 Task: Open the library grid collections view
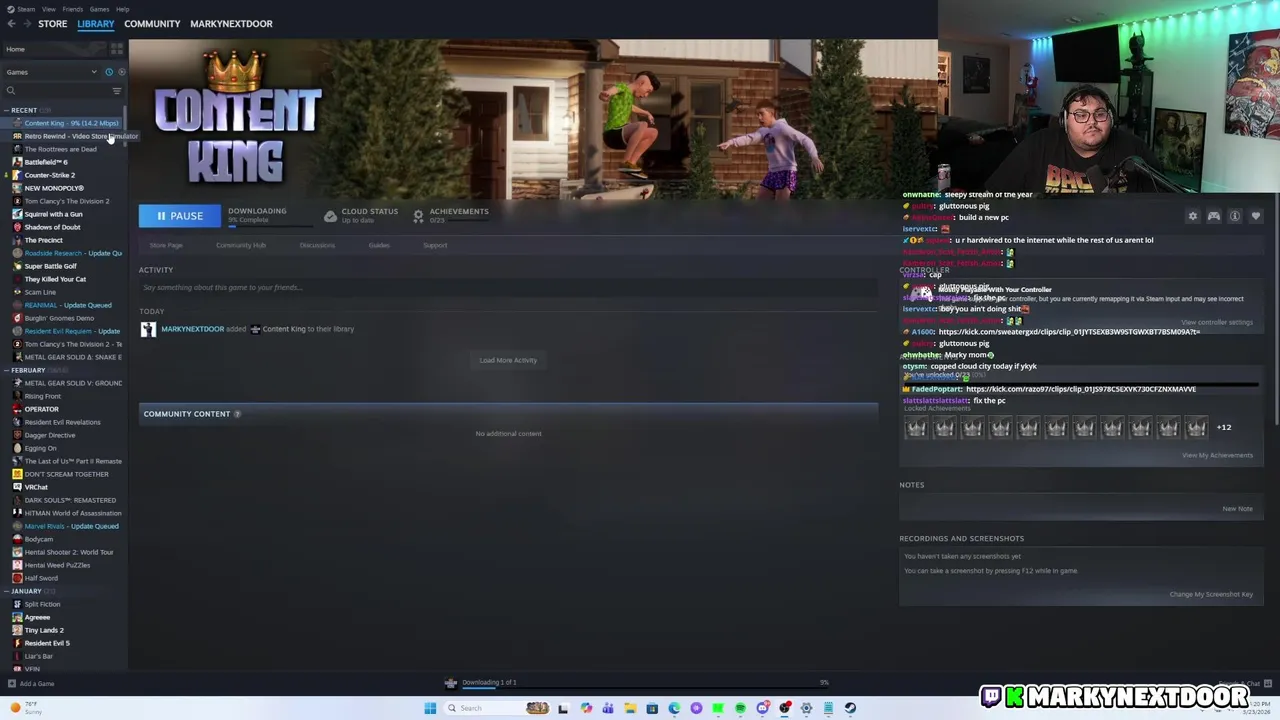117,49
